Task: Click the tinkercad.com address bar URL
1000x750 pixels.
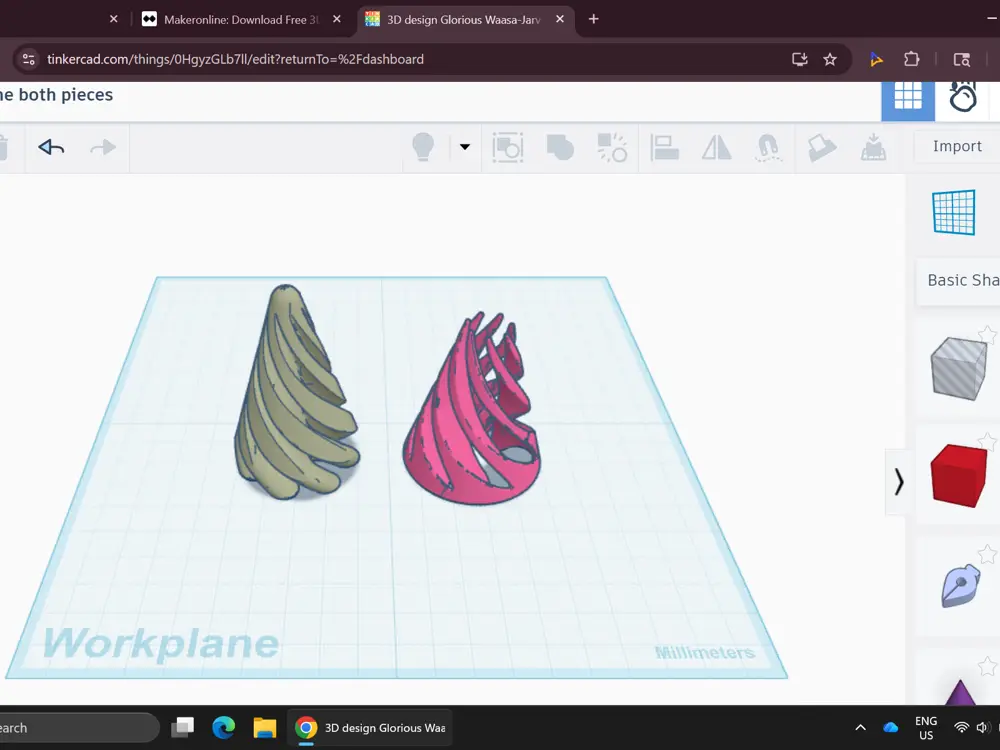Action: coord(235,59)
